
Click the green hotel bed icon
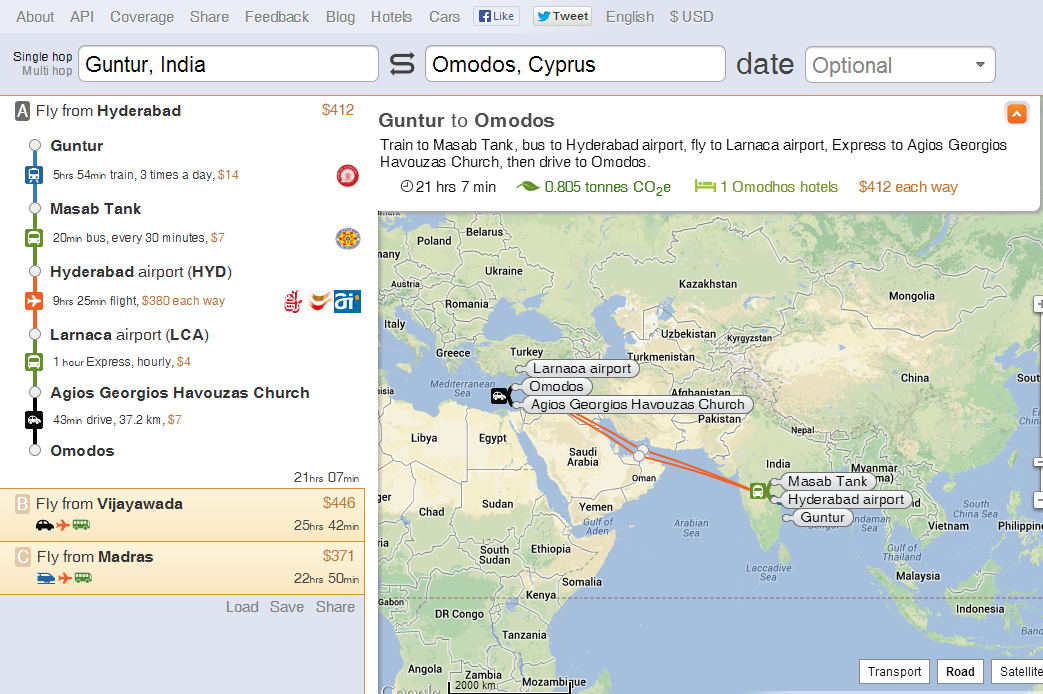coord(705,186)
